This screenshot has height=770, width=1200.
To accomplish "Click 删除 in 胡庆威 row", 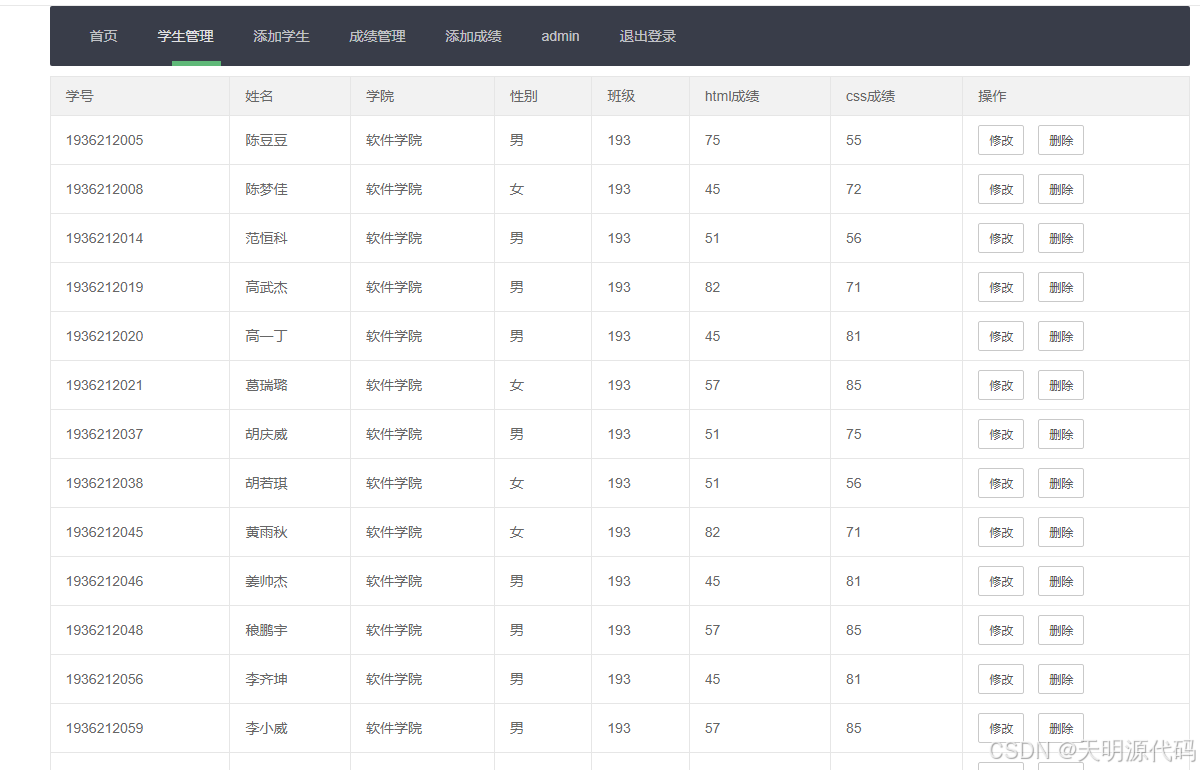I will point(1061,434).
